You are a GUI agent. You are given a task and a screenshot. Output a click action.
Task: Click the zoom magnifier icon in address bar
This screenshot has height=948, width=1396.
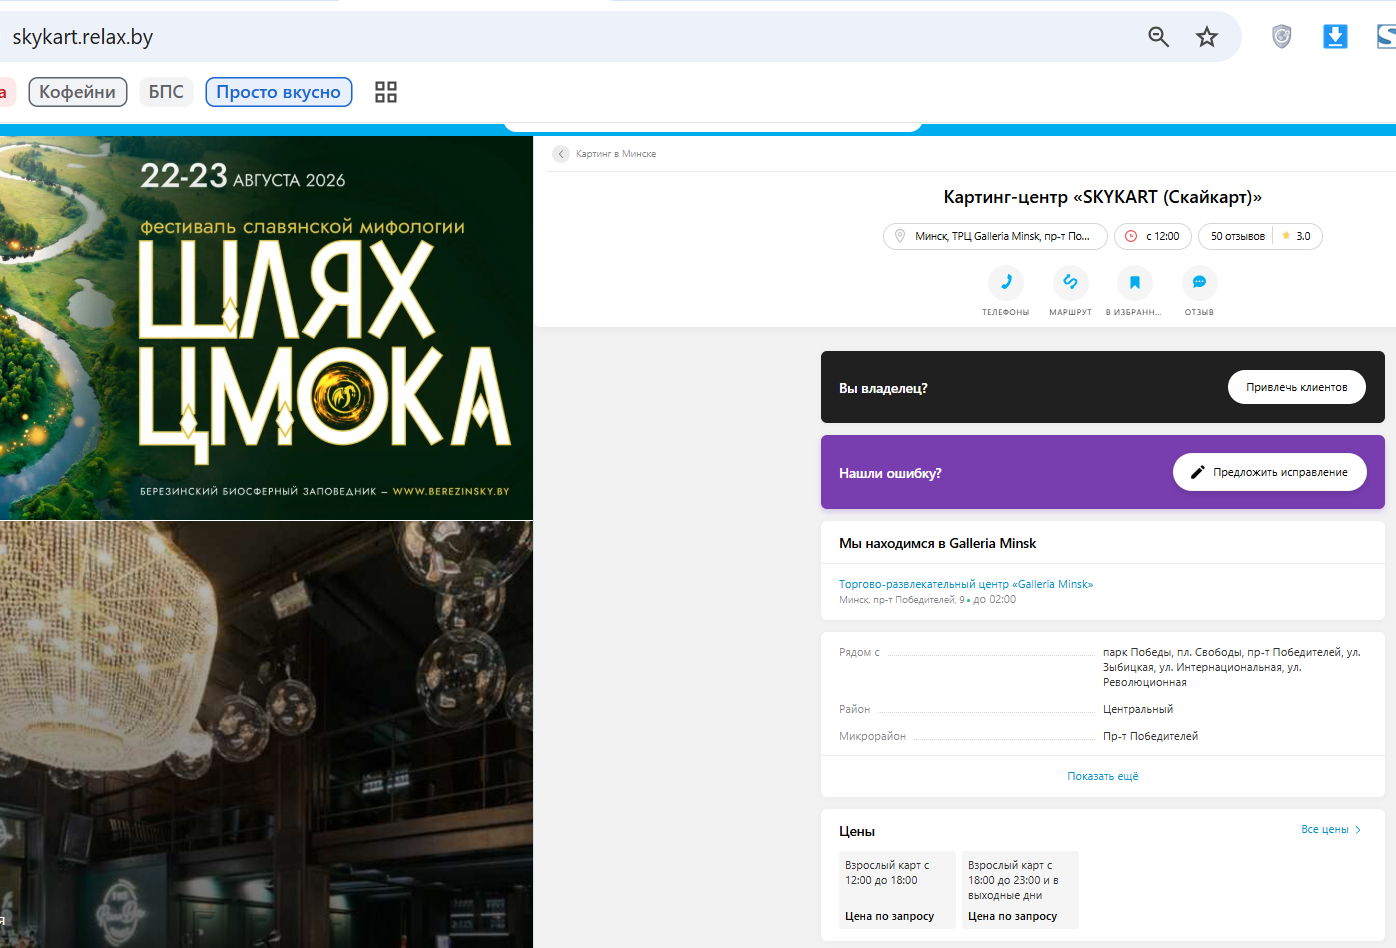[1158, 37]
